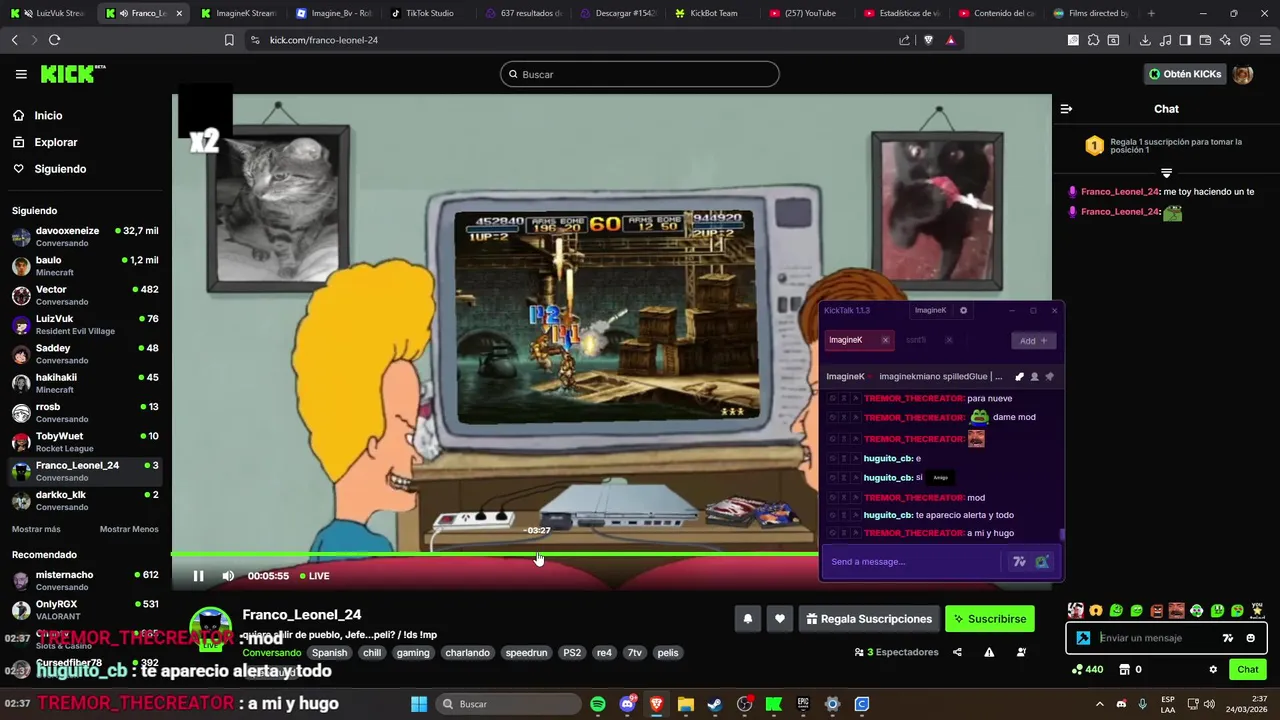Select the speedrun tag chip
This screenshot has height=720, width=1280.
pos(526,653)
